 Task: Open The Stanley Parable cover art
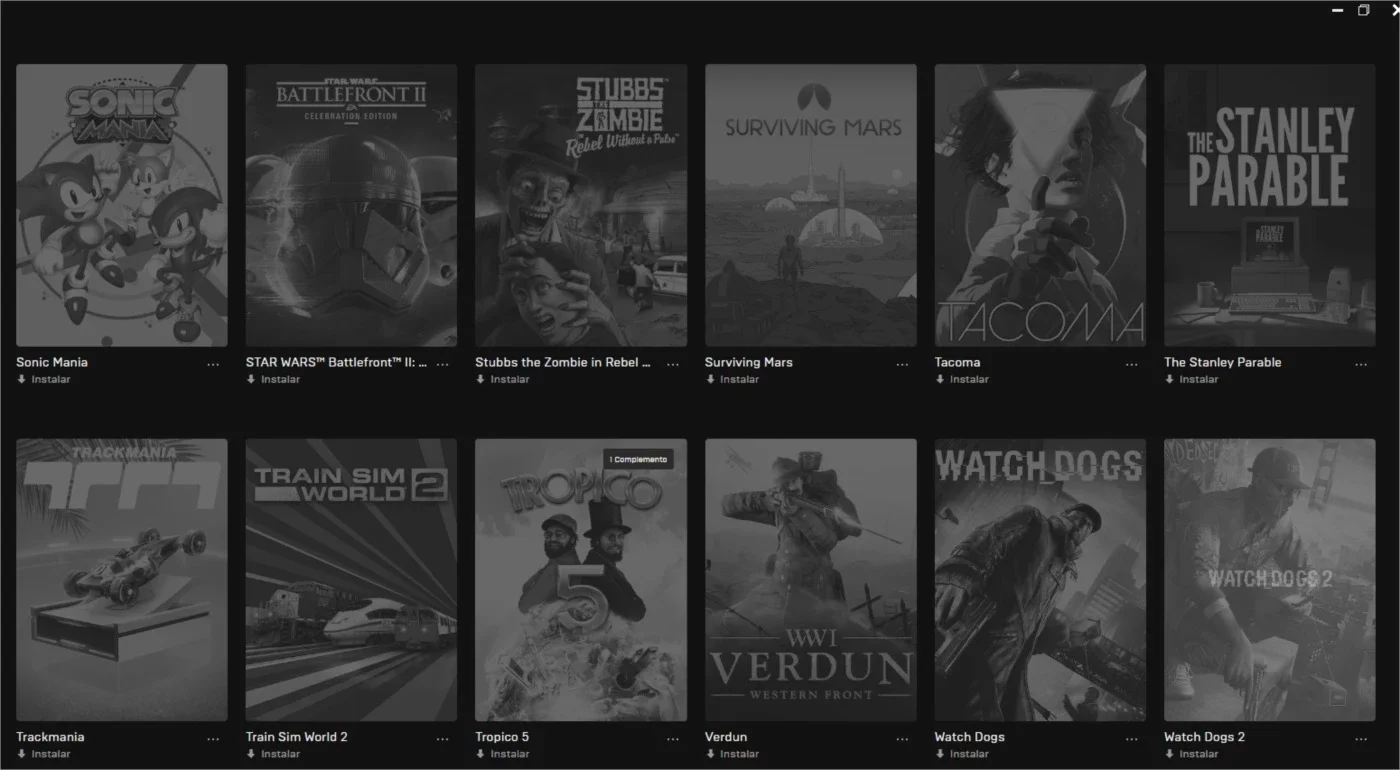1270,206
